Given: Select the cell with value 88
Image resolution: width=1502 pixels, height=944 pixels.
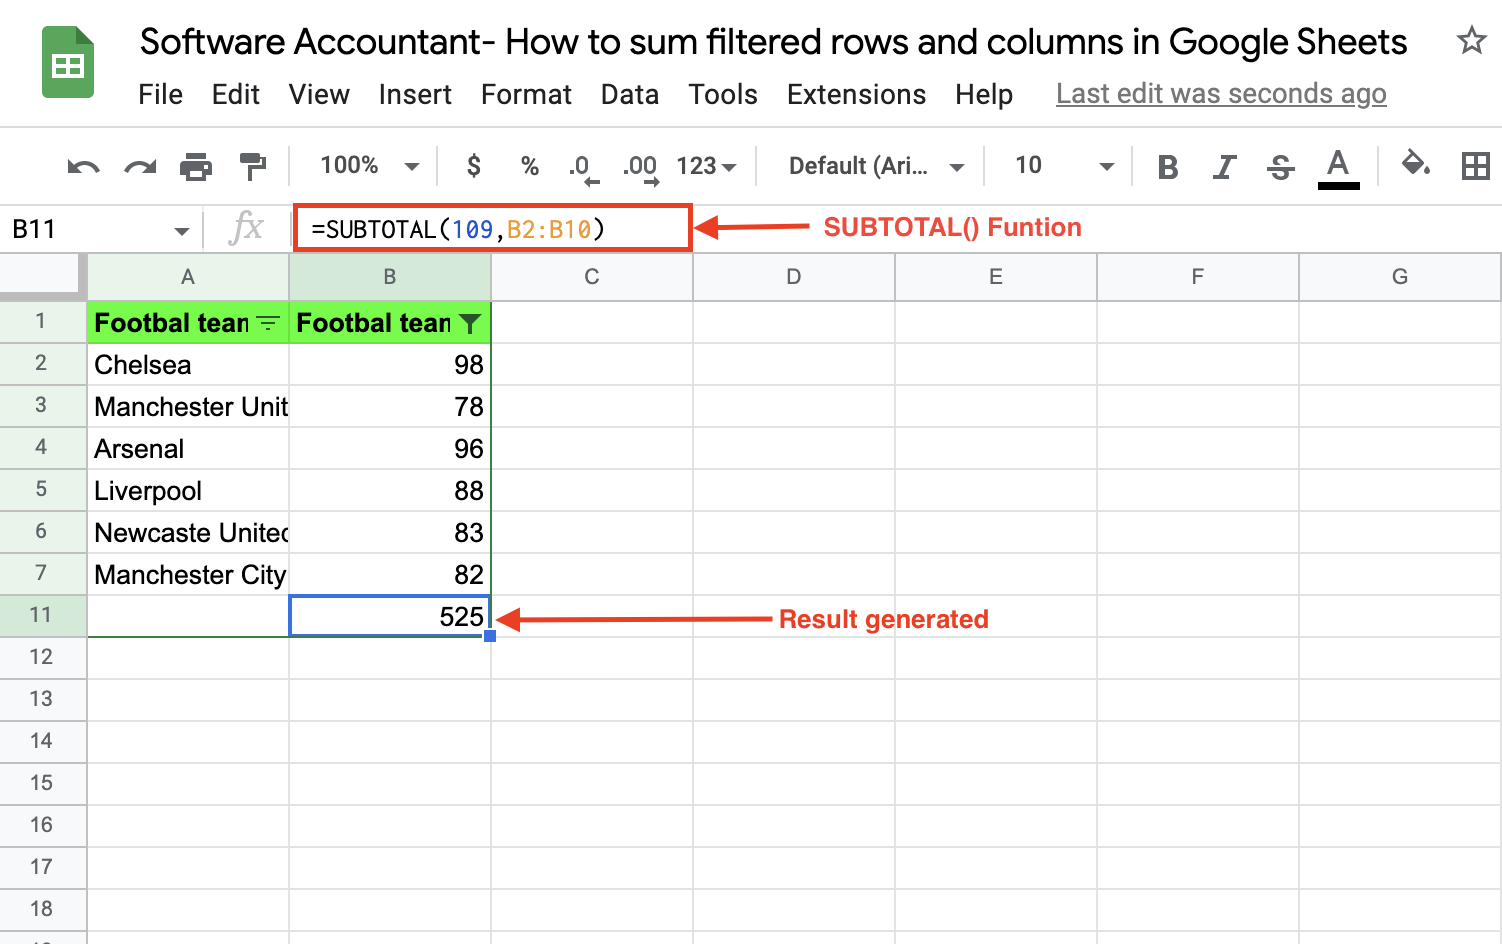Looking at the screenshot, I should click(390, 490).
